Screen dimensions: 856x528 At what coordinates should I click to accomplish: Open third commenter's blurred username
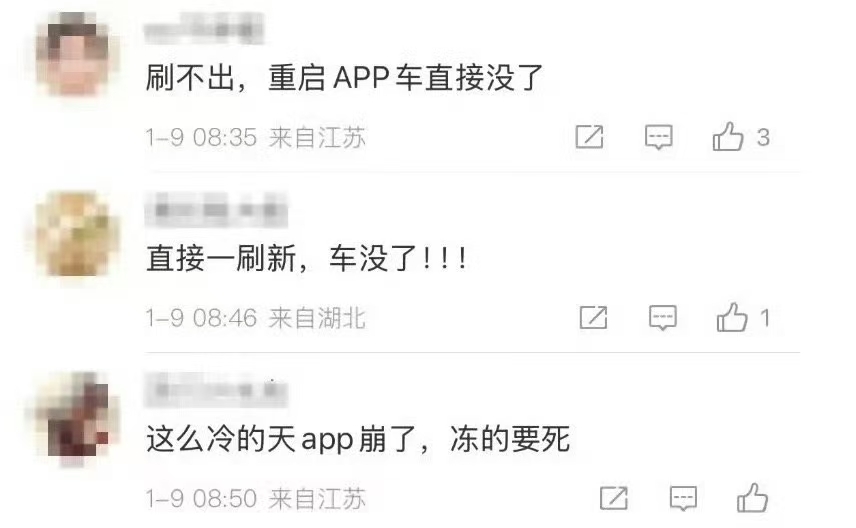tap(216, 391)
